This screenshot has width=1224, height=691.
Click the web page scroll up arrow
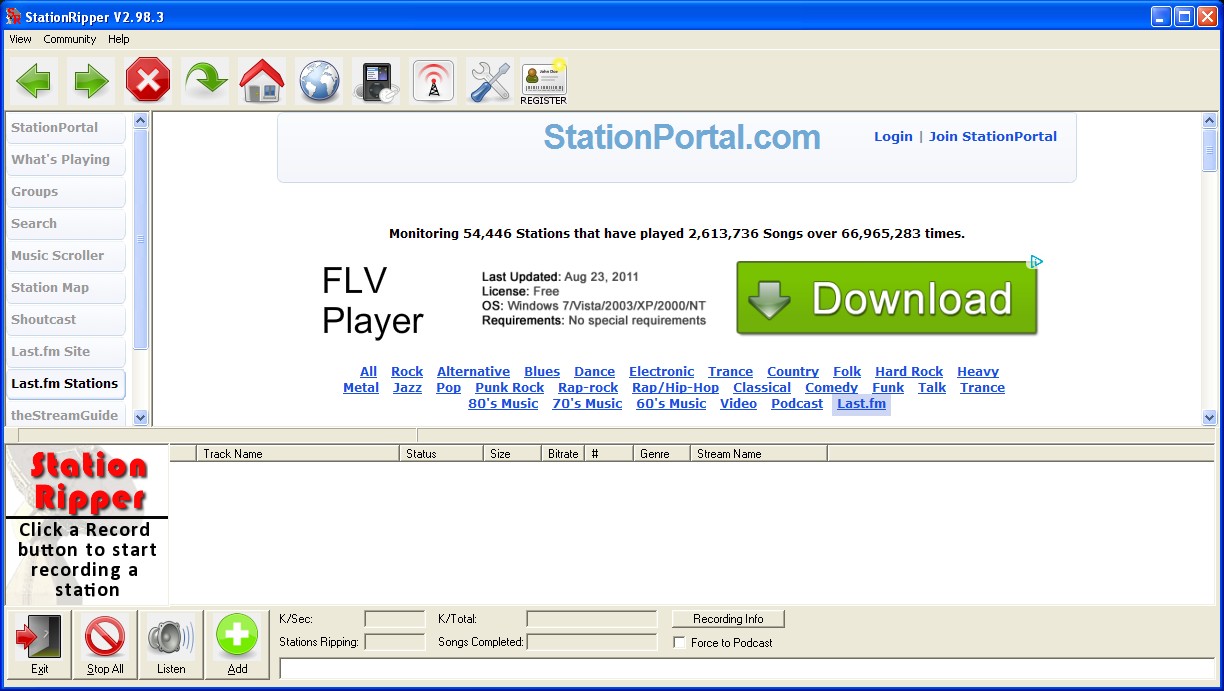(x=1209, y=121)
